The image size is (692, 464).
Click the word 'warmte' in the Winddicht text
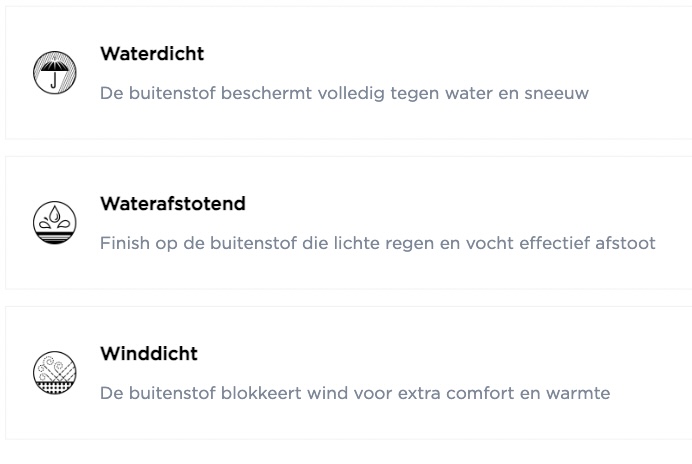pos(579,394)
